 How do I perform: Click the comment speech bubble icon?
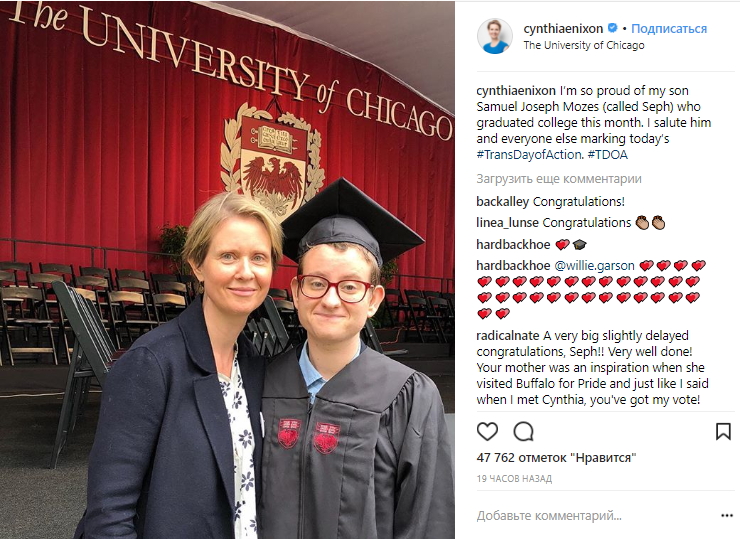(x=523, y=431)
